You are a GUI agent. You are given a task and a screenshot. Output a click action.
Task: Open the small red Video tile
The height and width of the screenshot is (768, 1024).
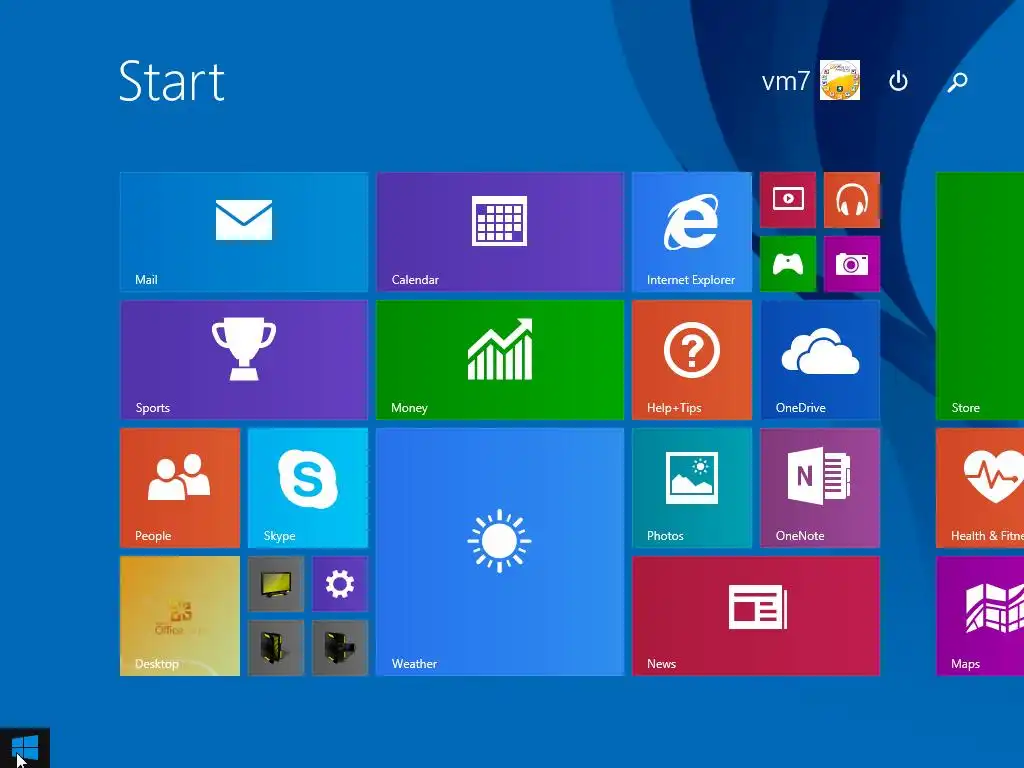point(788,200)
